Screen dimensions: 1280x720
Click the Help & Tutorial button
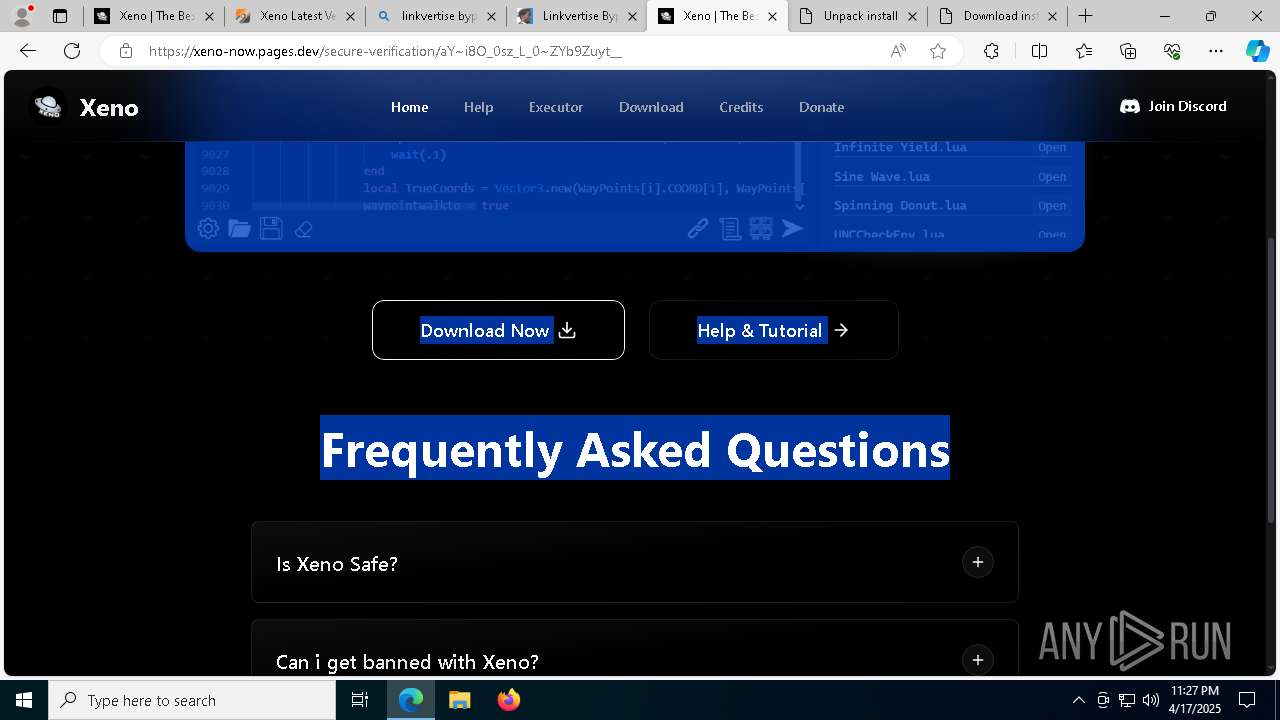[773, 330]
